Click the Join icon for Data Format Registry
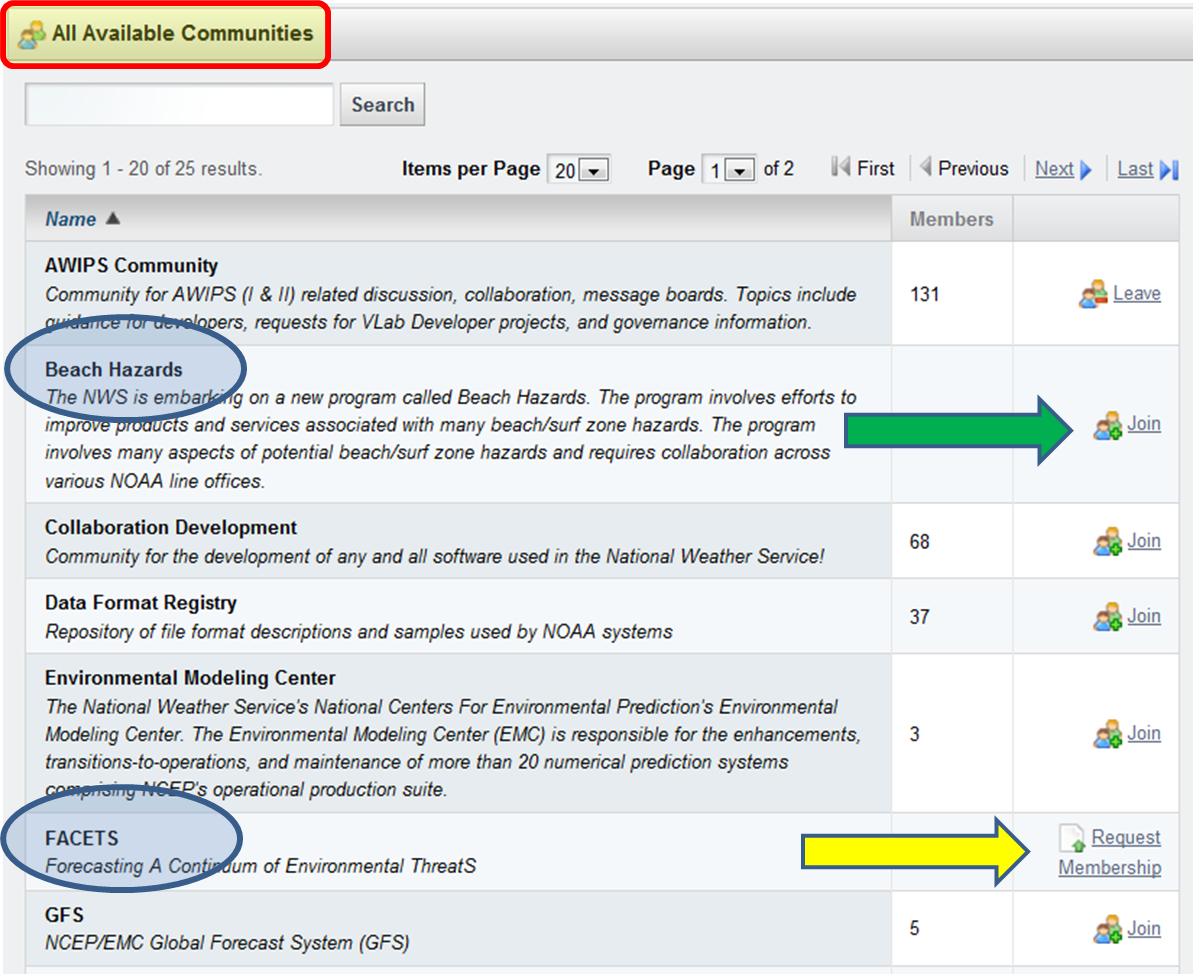1193x974 pixels. (x=1108, y=617)
